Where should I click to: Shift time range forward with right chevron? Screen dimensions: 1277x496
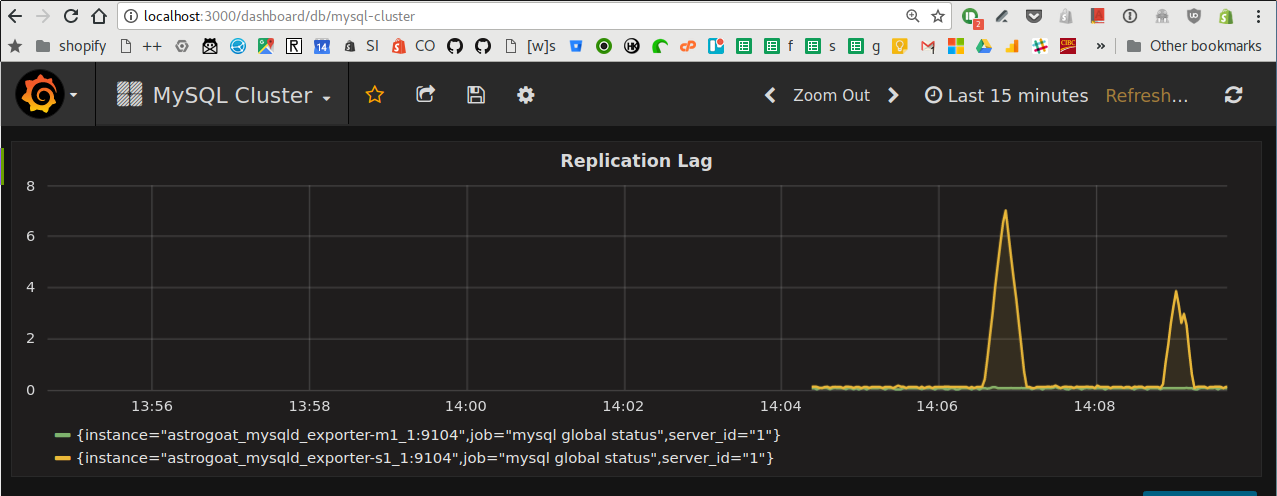[x=894, y=96]
